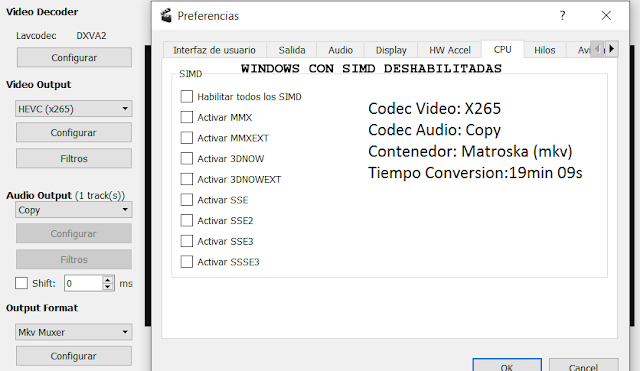Toggle the audio Shift checkbox

[21, 283]
